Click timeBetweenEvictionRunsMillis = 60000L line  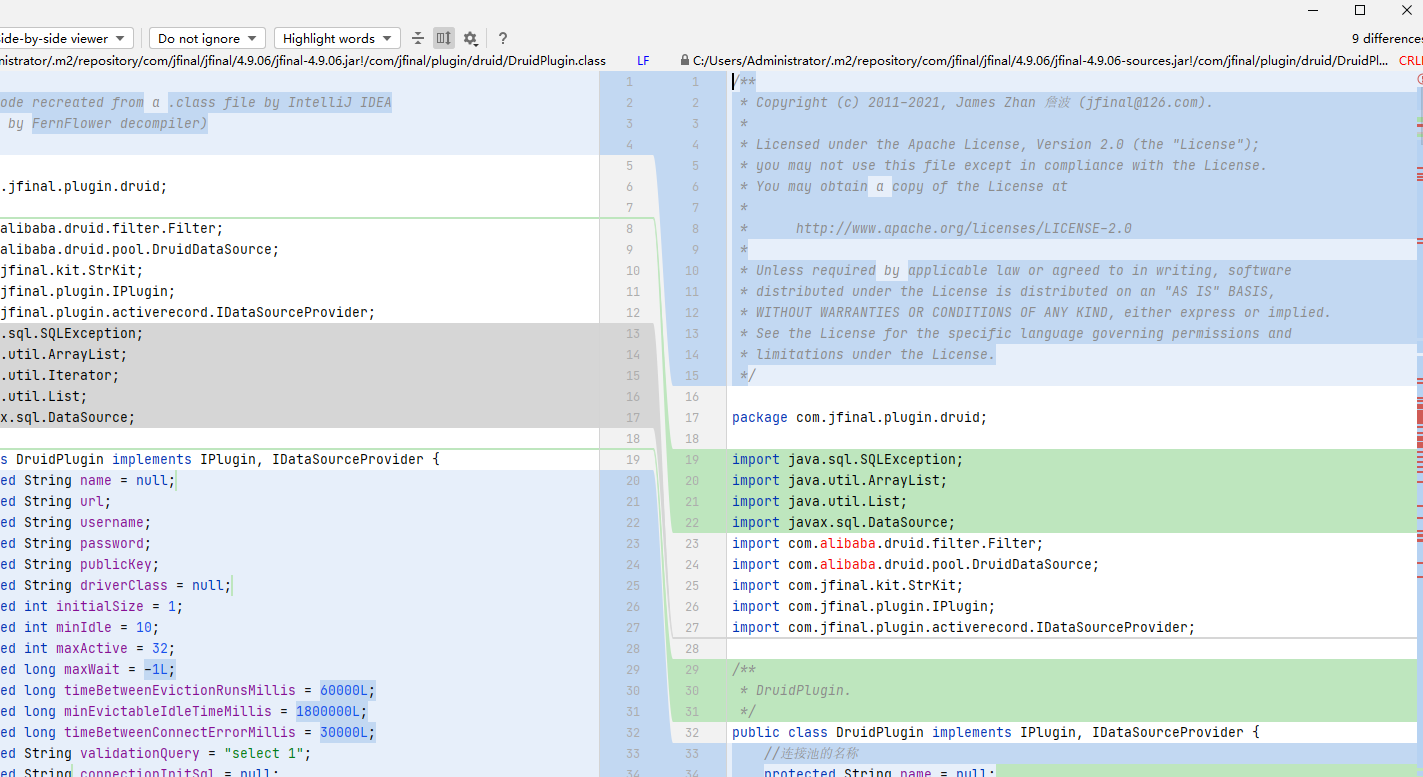point(188,690)
